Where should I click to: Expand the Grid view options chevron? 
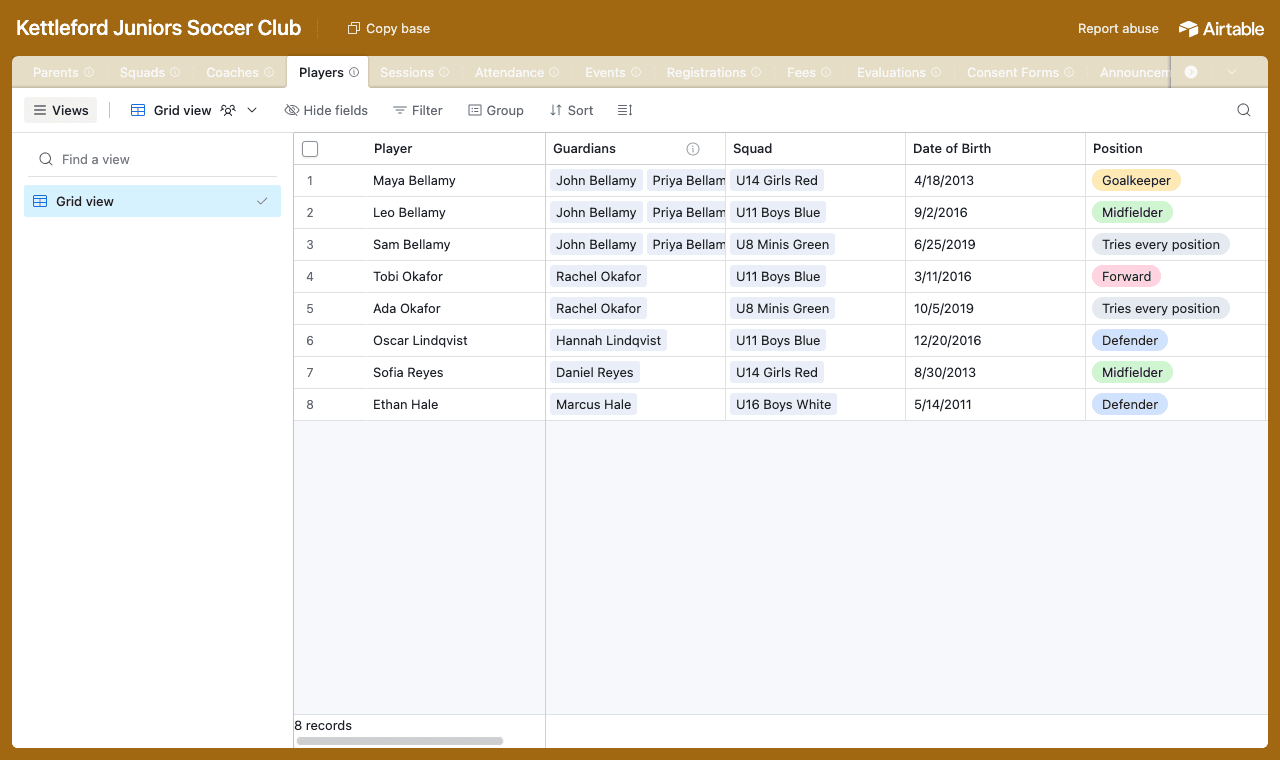pos(252,110)
